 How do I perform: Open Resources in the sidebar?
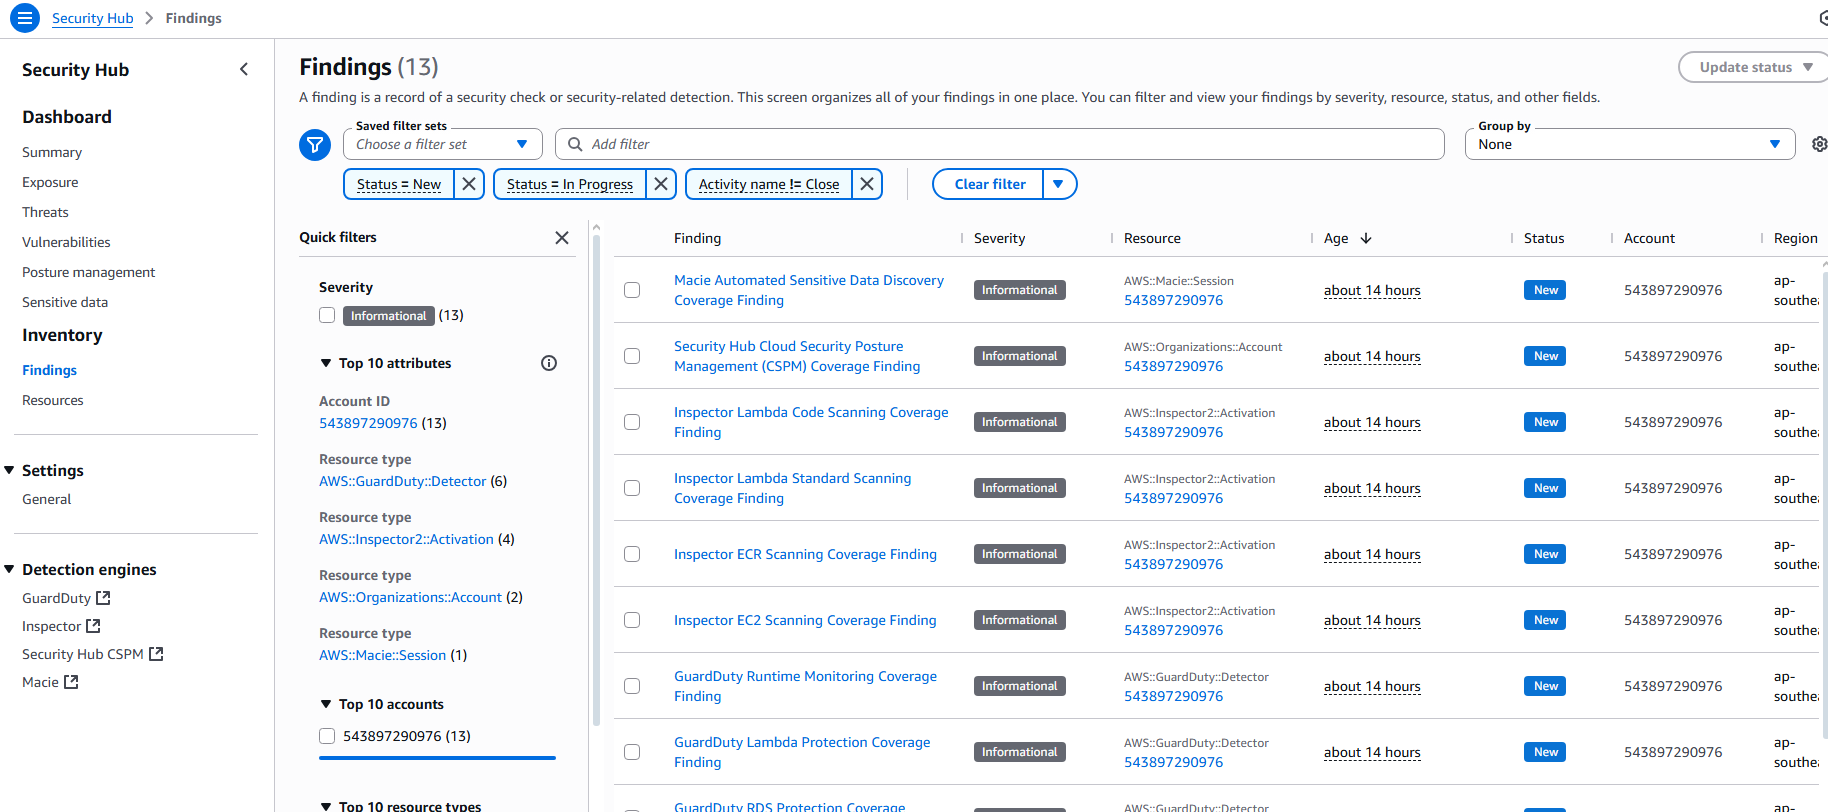tap(53, 400)
